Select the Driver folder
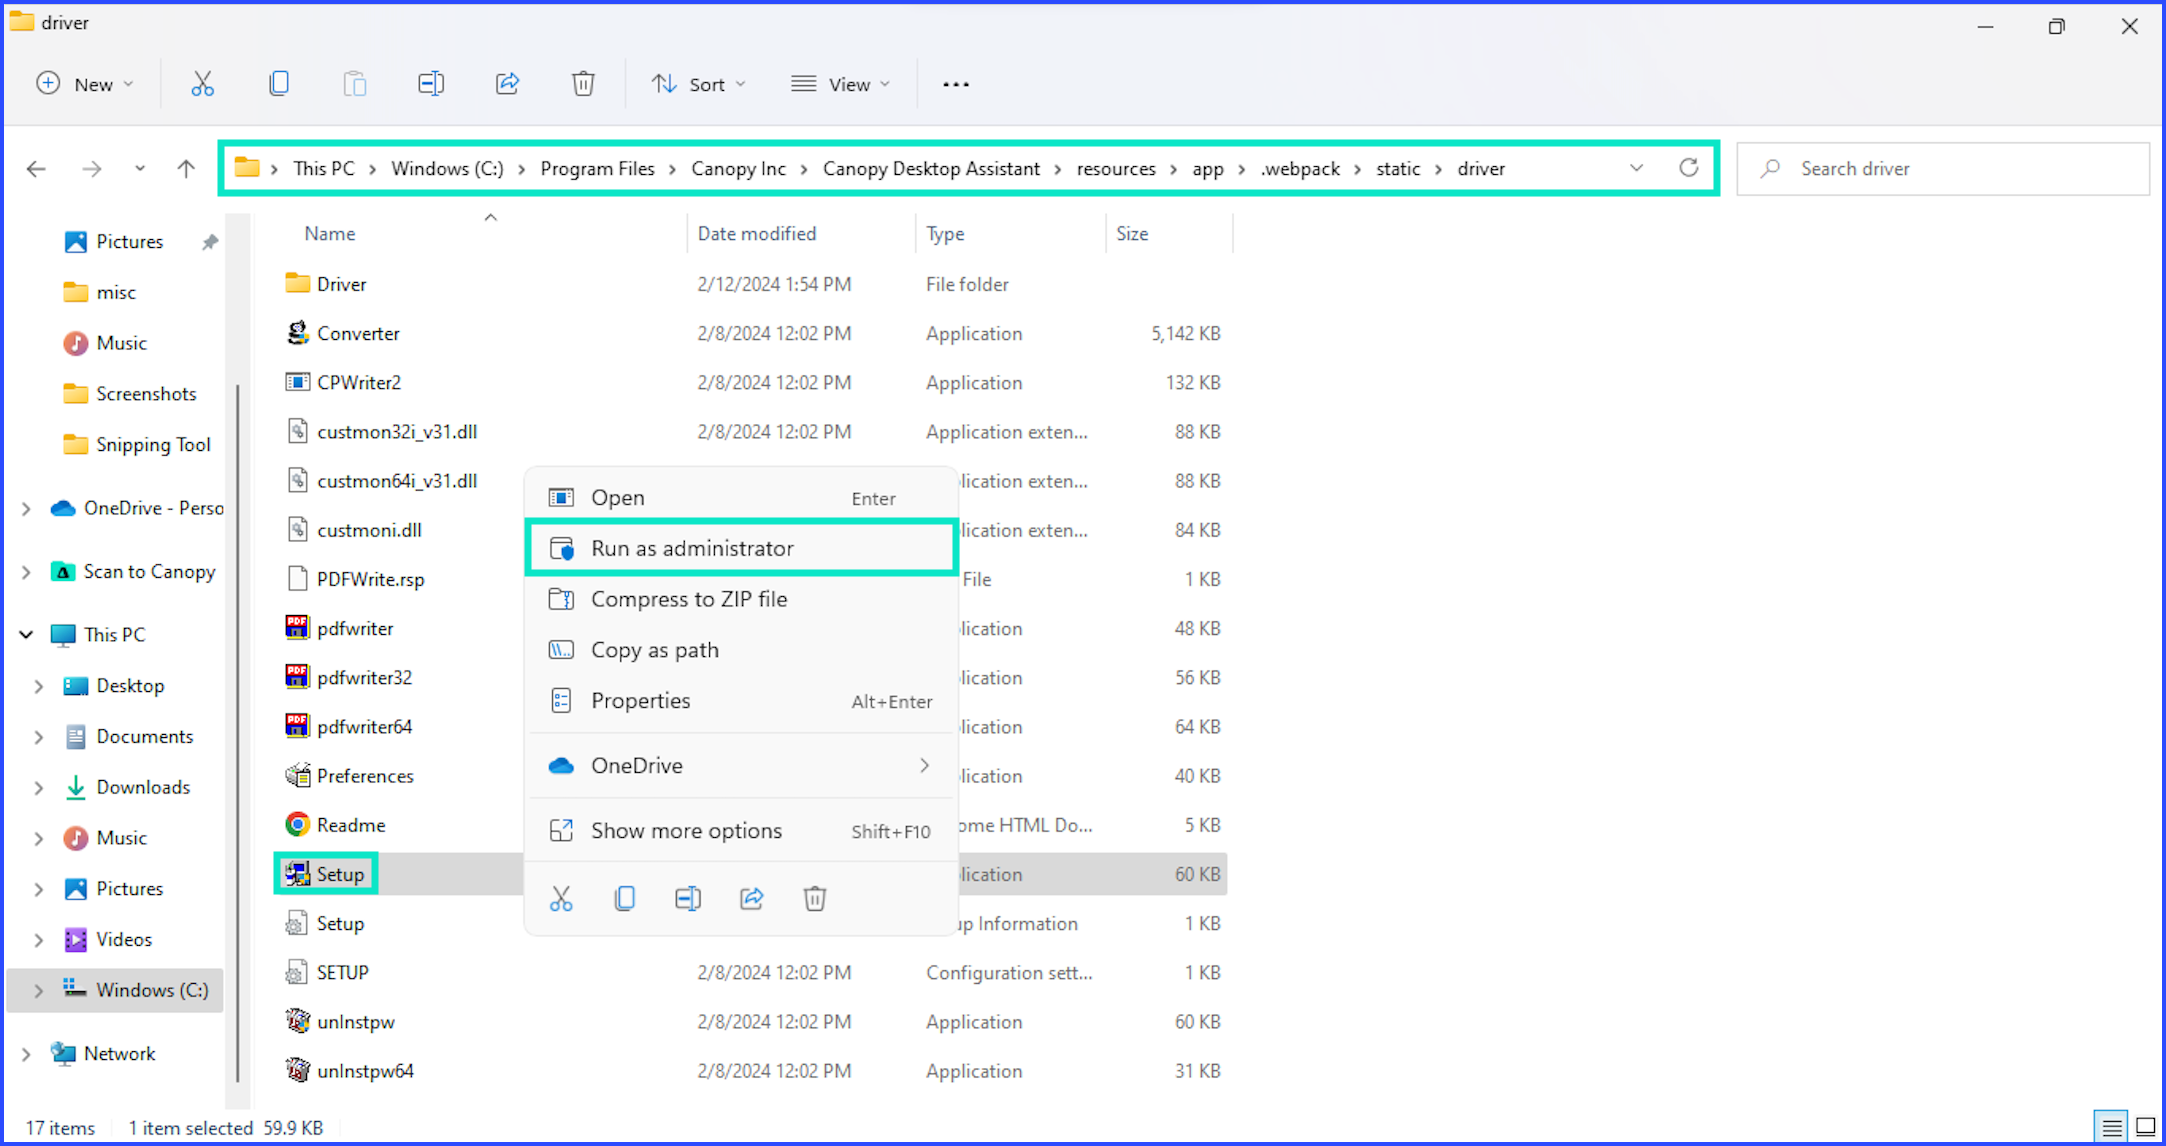The width and height of the screenshot is (2166, 1146). click(x=341, y=284)
